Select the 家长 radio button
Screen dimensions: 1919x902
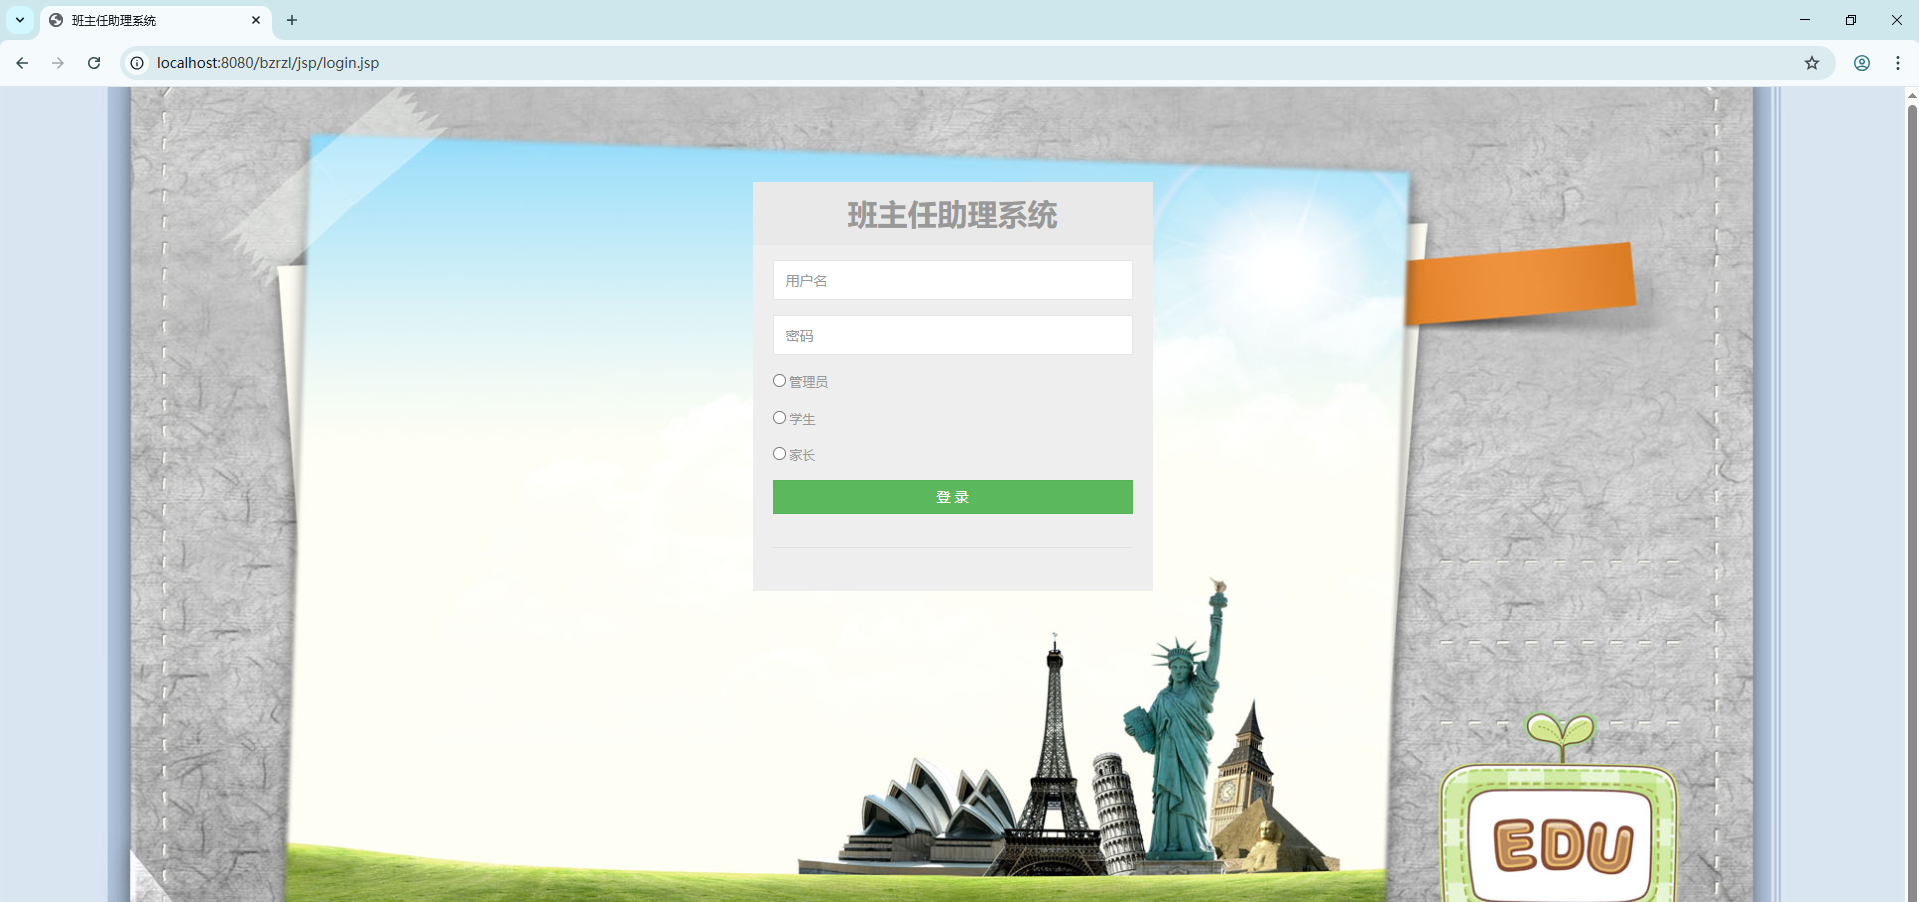pyautogui.click(x=779, y=454)
